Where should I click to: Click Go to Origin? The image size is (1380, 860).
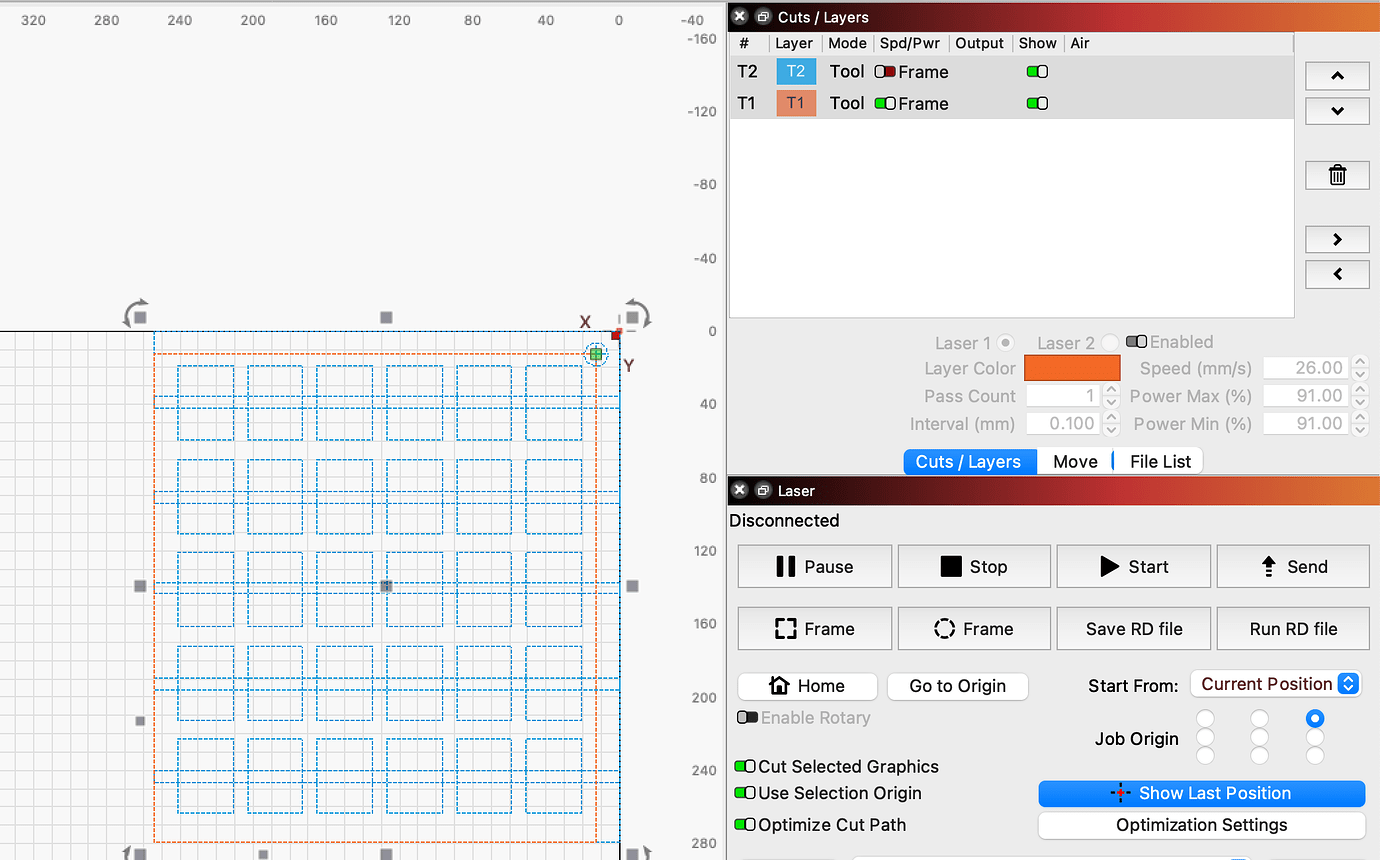[x=957, y=686]
